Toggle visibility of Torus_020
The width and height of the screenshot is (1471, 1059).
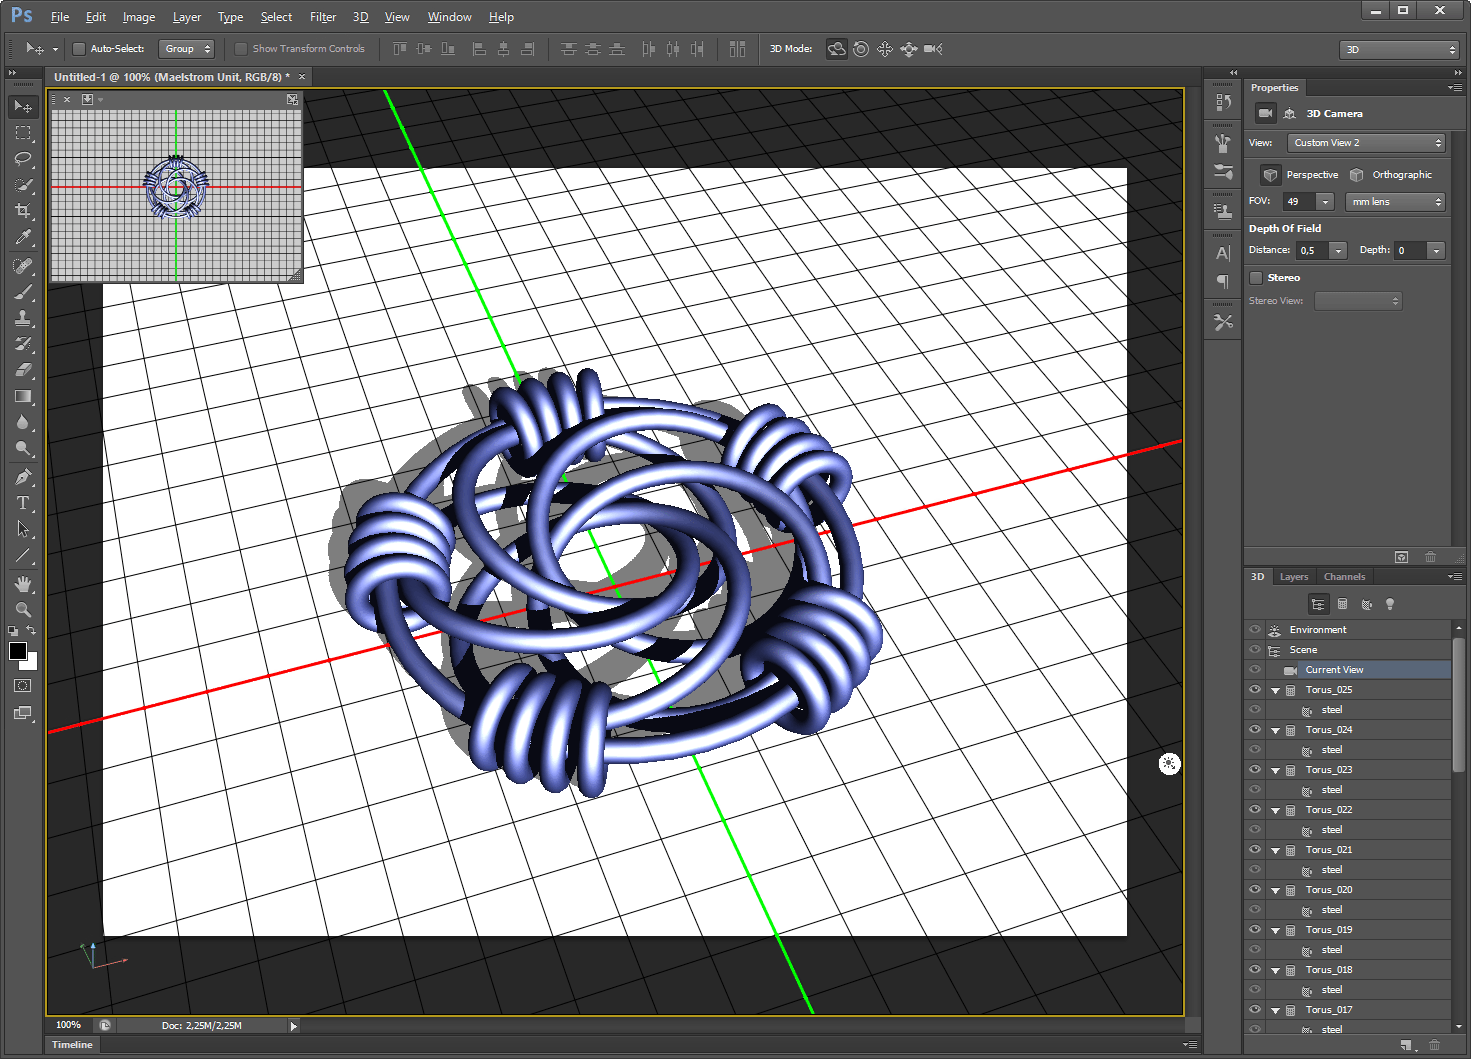(x=1255, y=890)
